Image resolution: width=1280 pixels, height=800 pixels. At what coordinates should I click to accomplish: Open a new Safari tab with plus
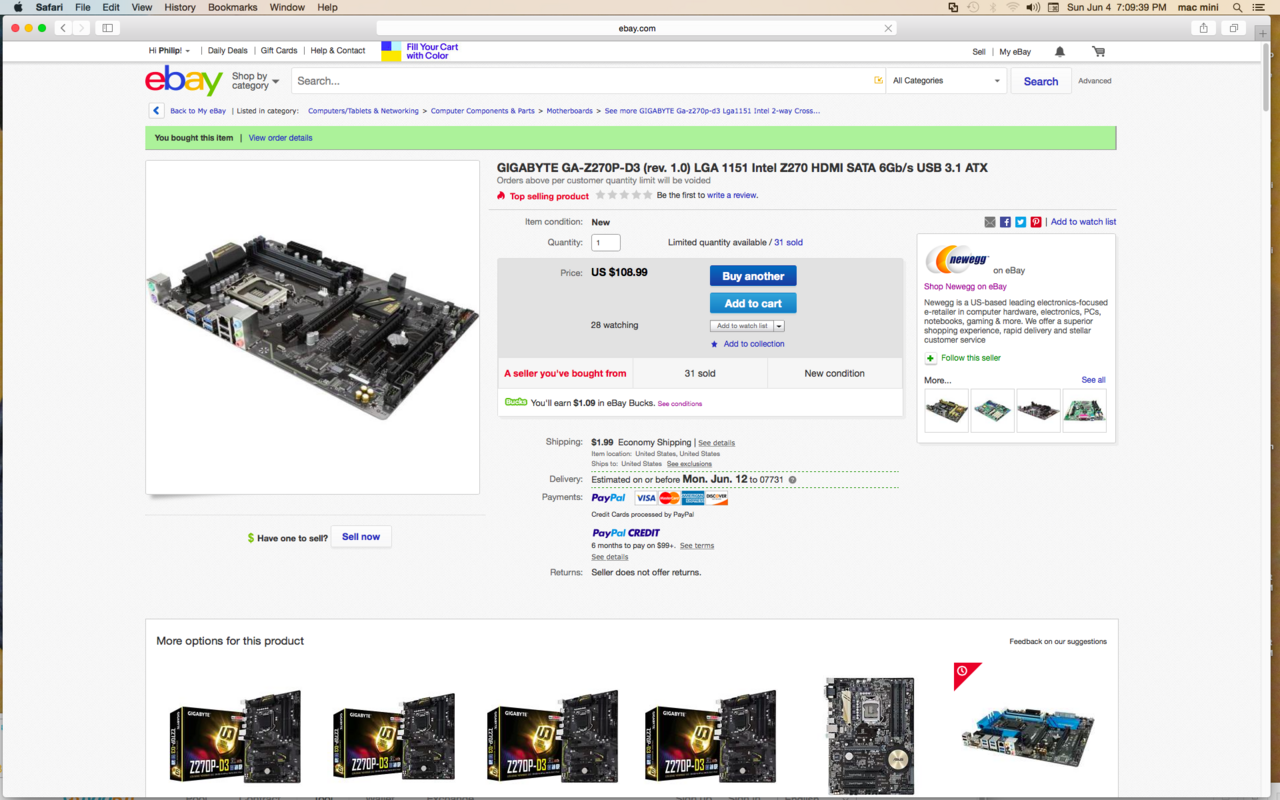point(1263,33)
